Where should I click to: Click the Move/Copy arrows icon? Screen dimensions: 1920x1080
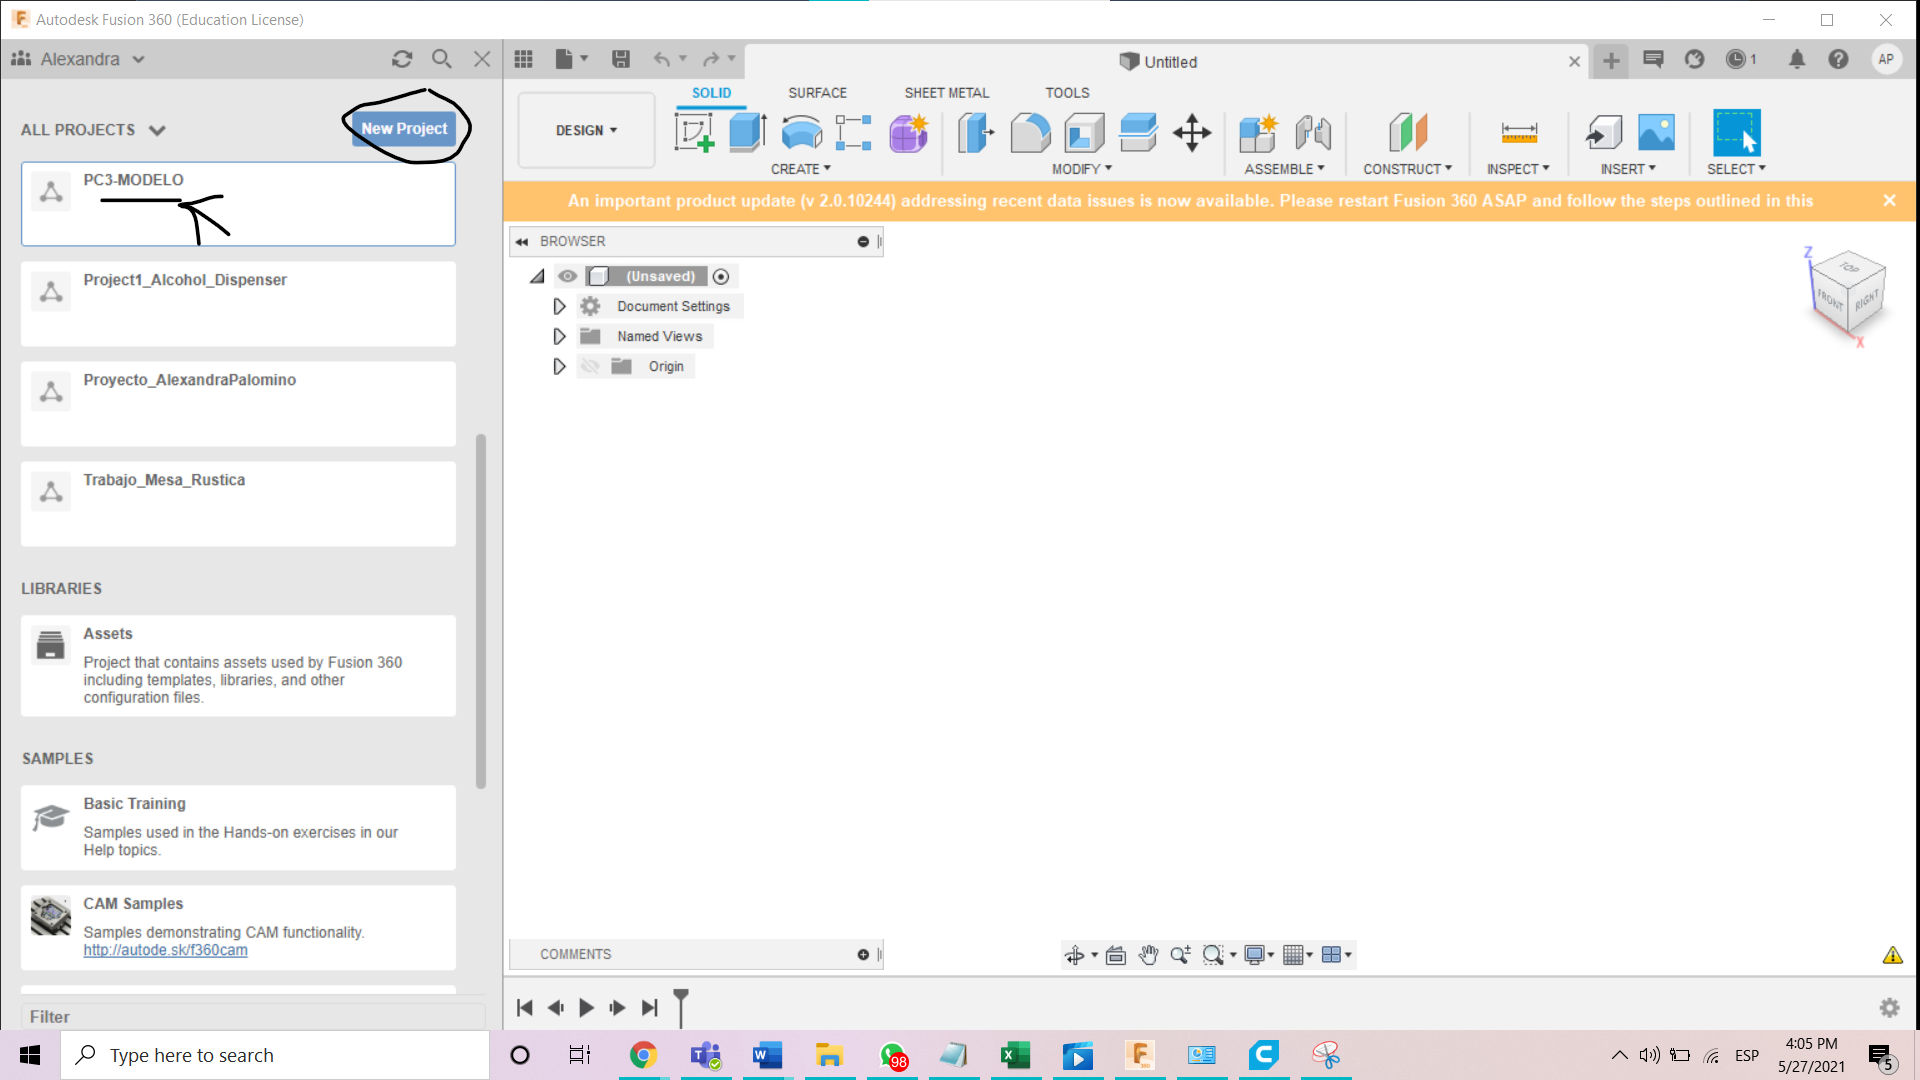point(1192,132)
